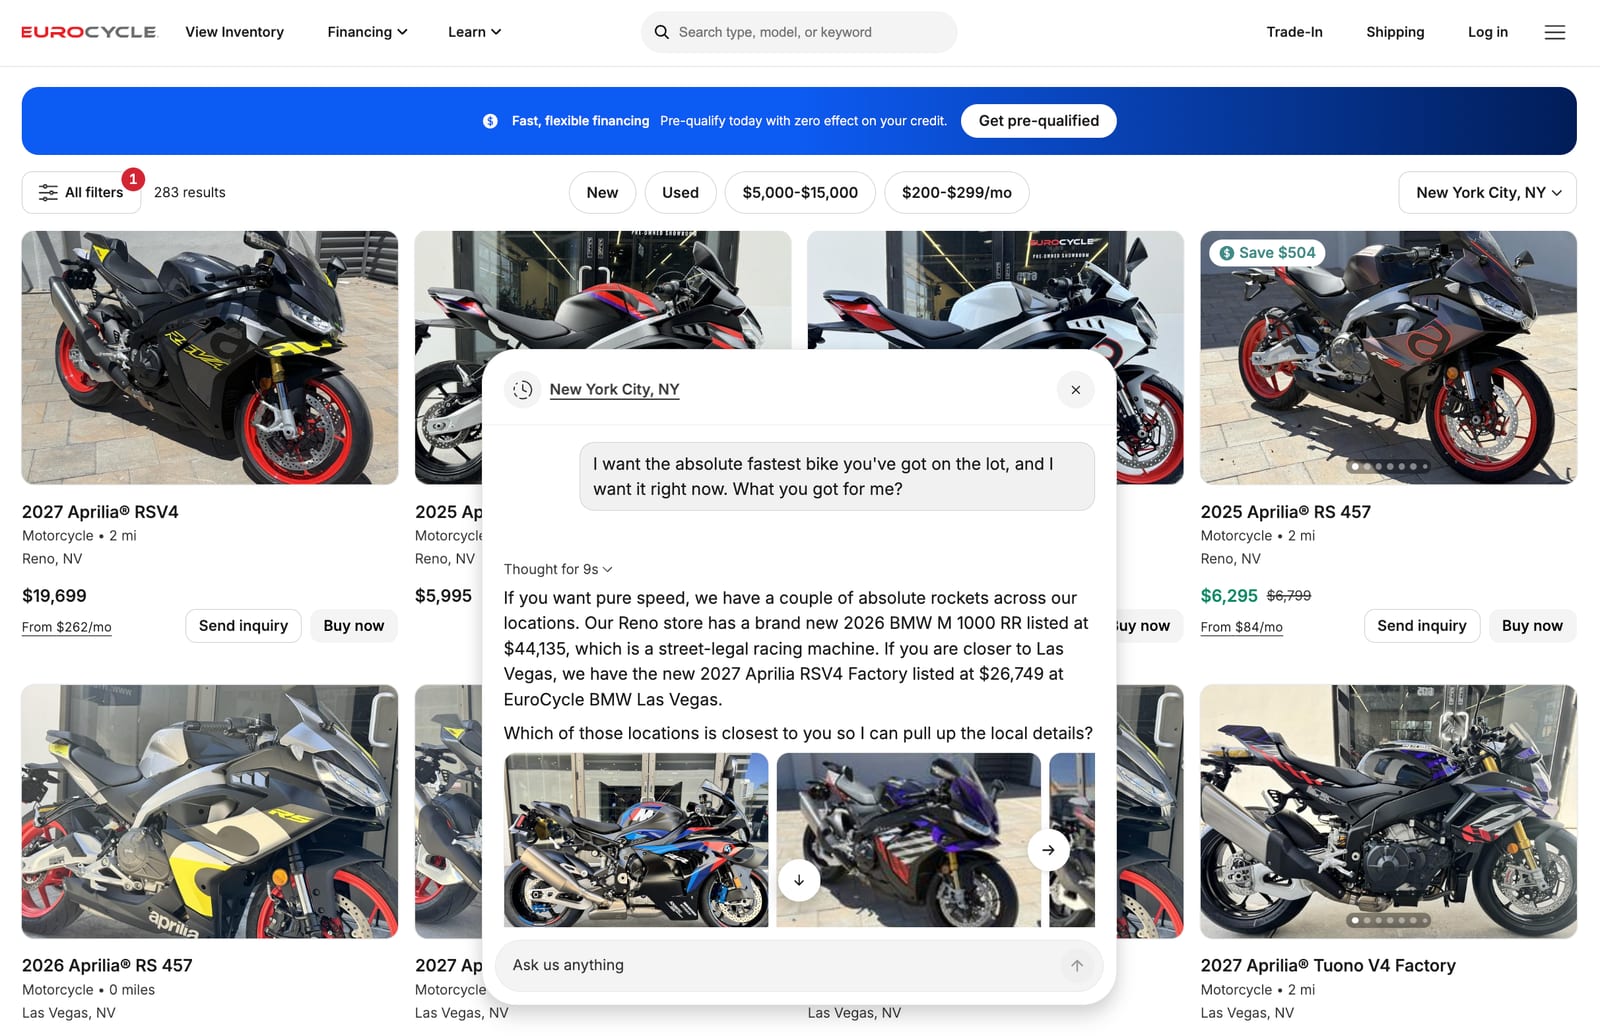Send inquiry for 2025 Aprilia RS 457
This screenshot has width=1600, height=1036.
1421,626
